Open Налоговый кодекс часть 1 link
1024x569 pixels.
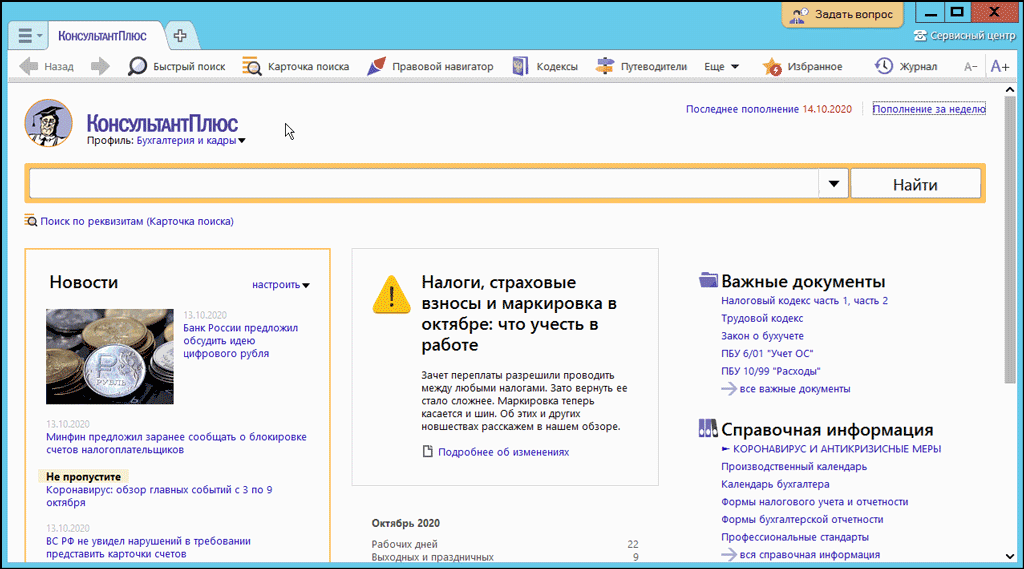[784, 301]
